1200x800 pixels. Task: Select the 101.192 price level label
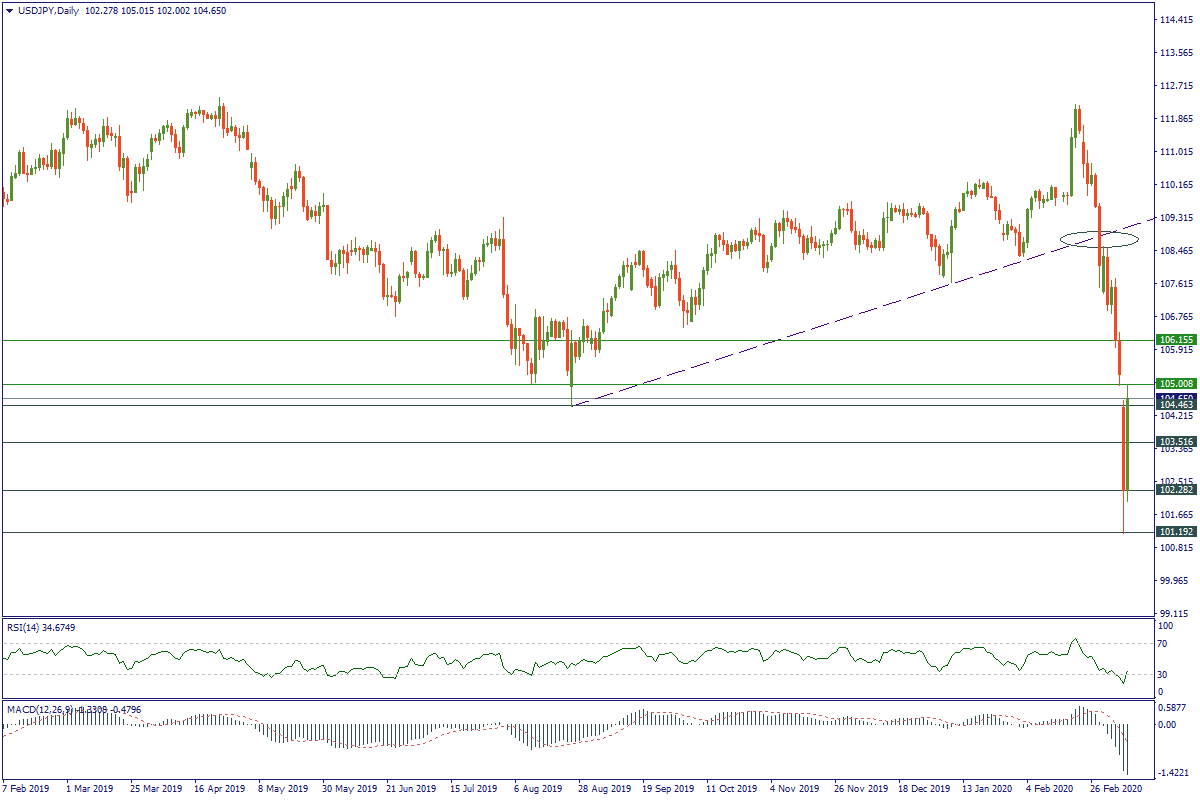[x=1174, y=532]
